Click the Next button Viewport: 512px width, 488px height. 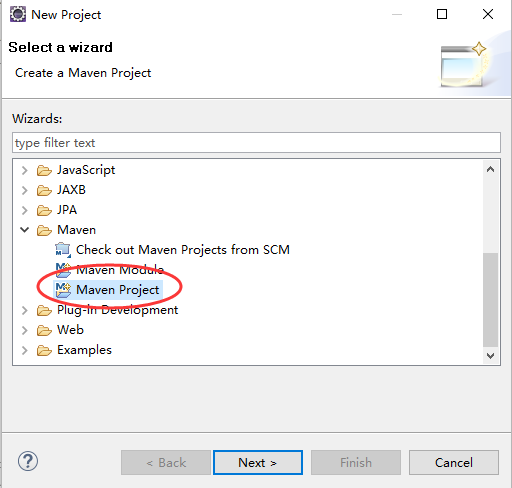(x=258, y=463)
